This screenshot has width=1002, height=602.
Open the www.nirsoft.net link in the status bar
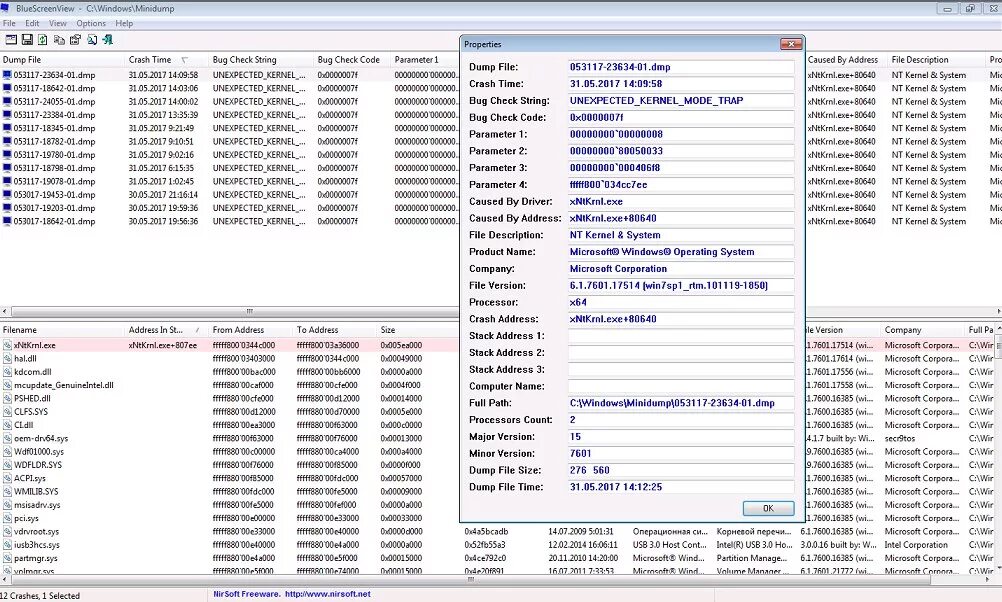[x=328, y=594]
